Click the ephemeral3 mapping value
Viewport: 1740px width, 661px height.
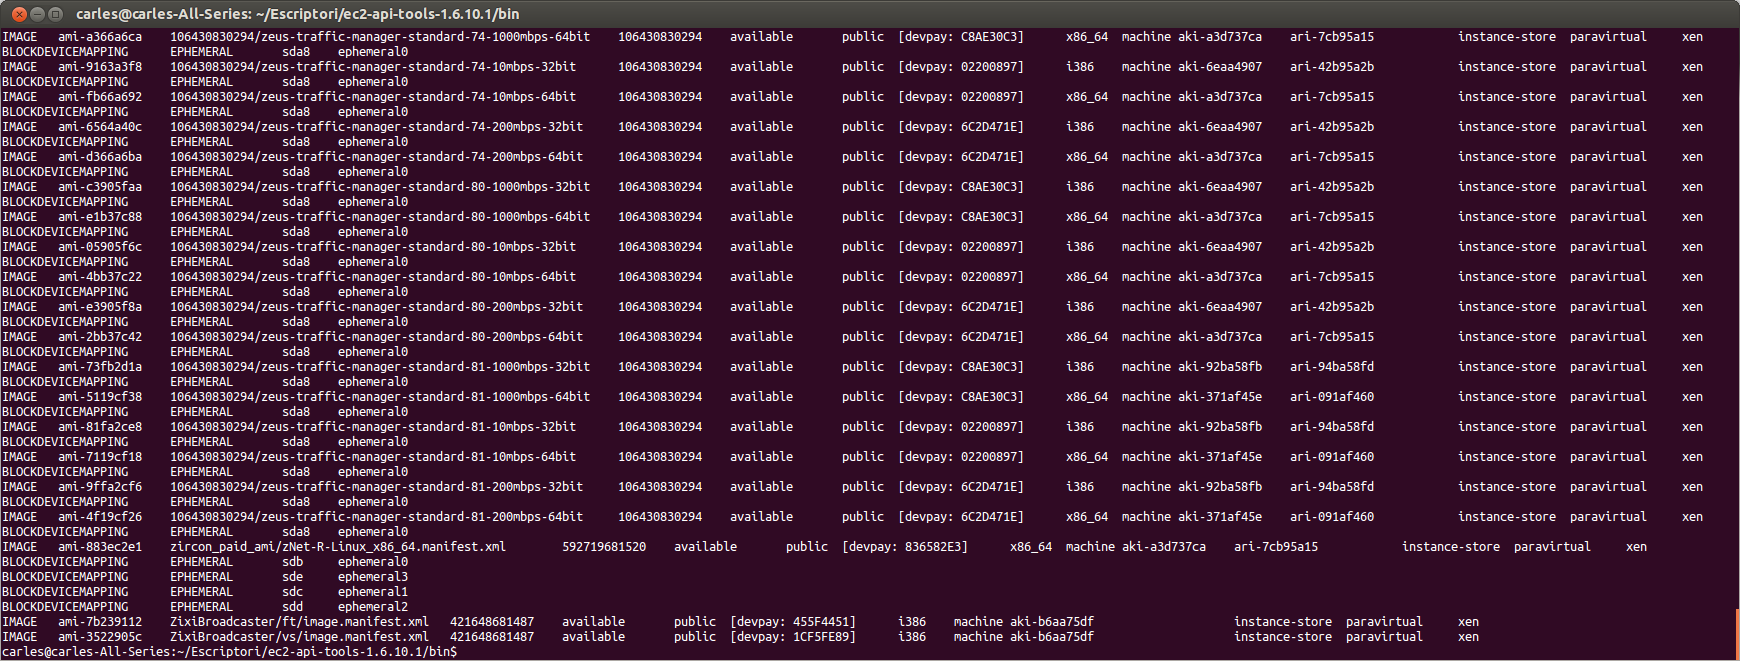[373, 577]
